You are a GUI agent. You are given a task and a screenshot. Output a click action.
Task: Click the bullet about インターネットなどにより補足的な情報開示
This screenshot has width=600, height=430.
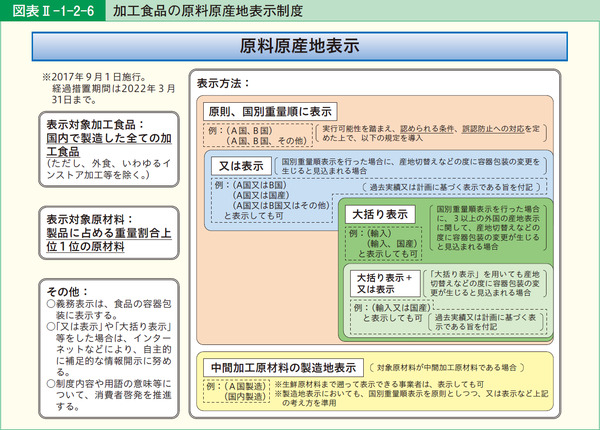[109, 349]
